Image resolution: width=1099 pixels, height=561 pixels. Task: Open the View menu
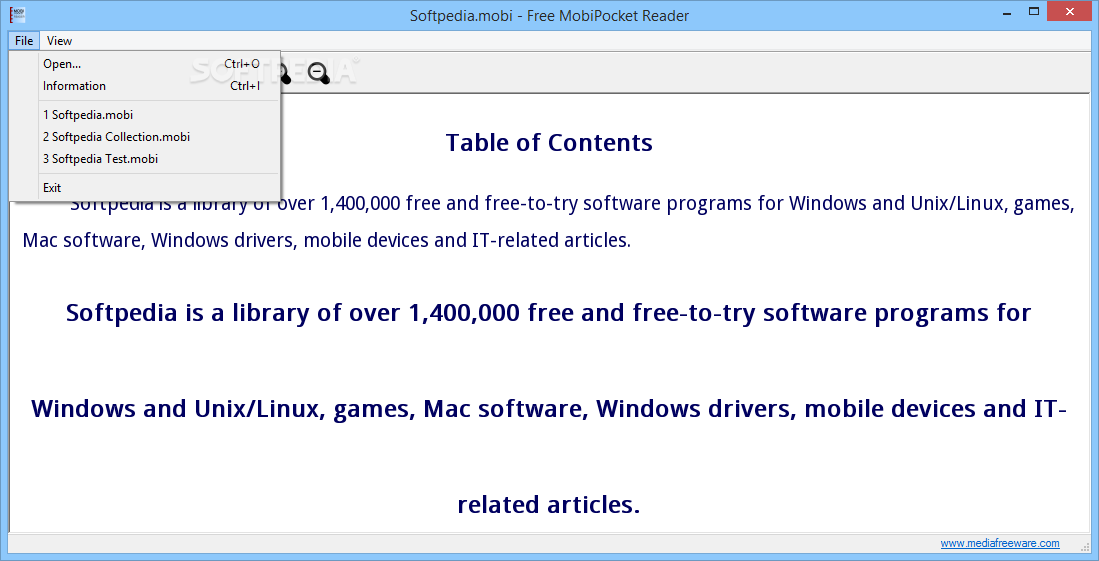coord(60,41)
